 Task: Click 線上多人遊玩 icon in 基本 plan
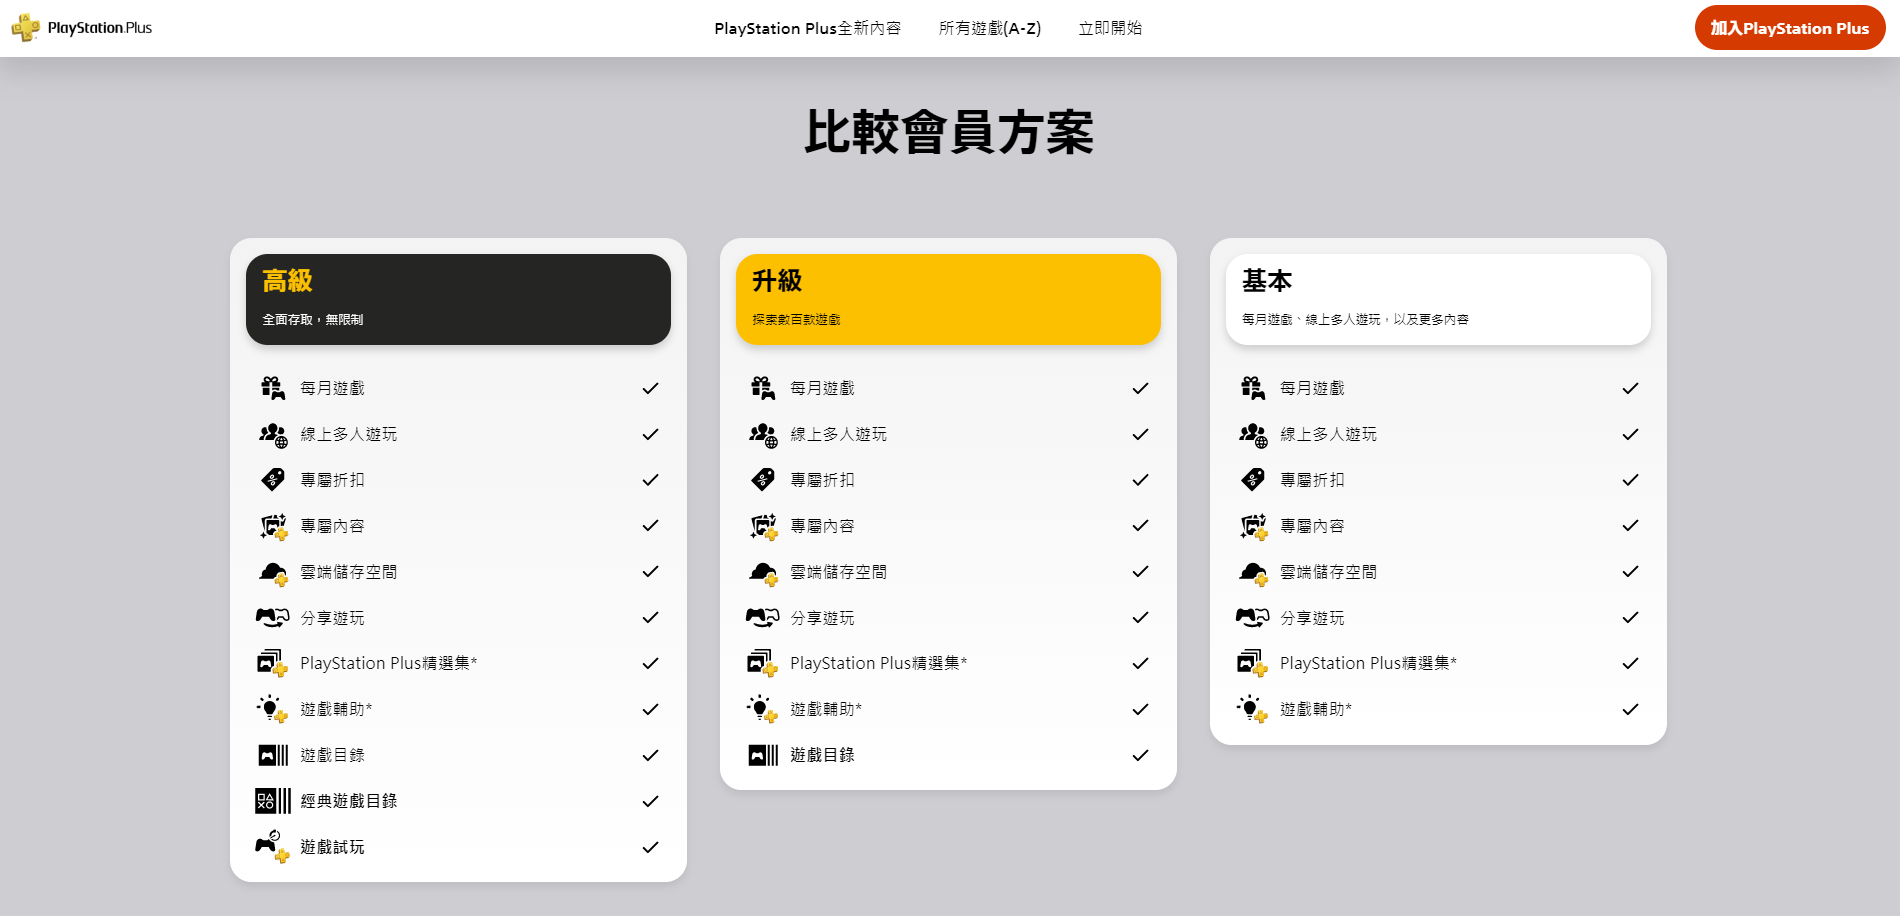point(1253,434)
